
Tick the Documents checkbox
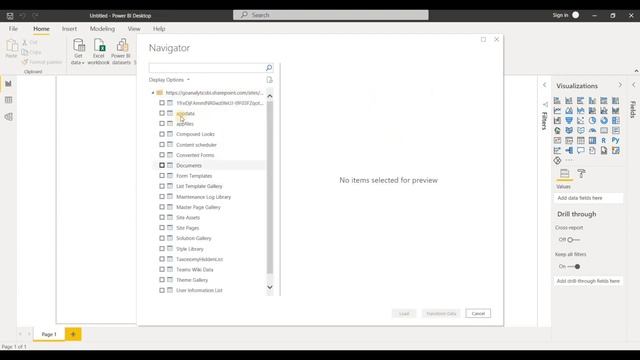pos(162,165)
